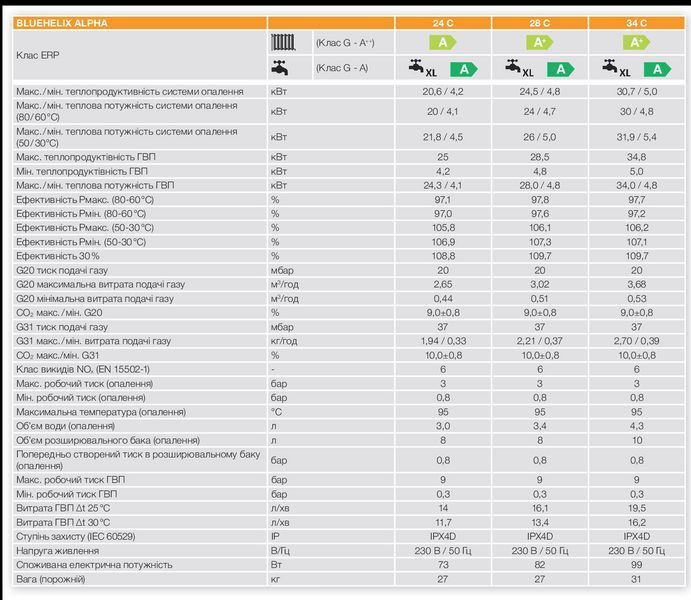The image size is (691, 600).
Task: Click the dark green hot-water A label under 34 C
Action: pos(657,69)
